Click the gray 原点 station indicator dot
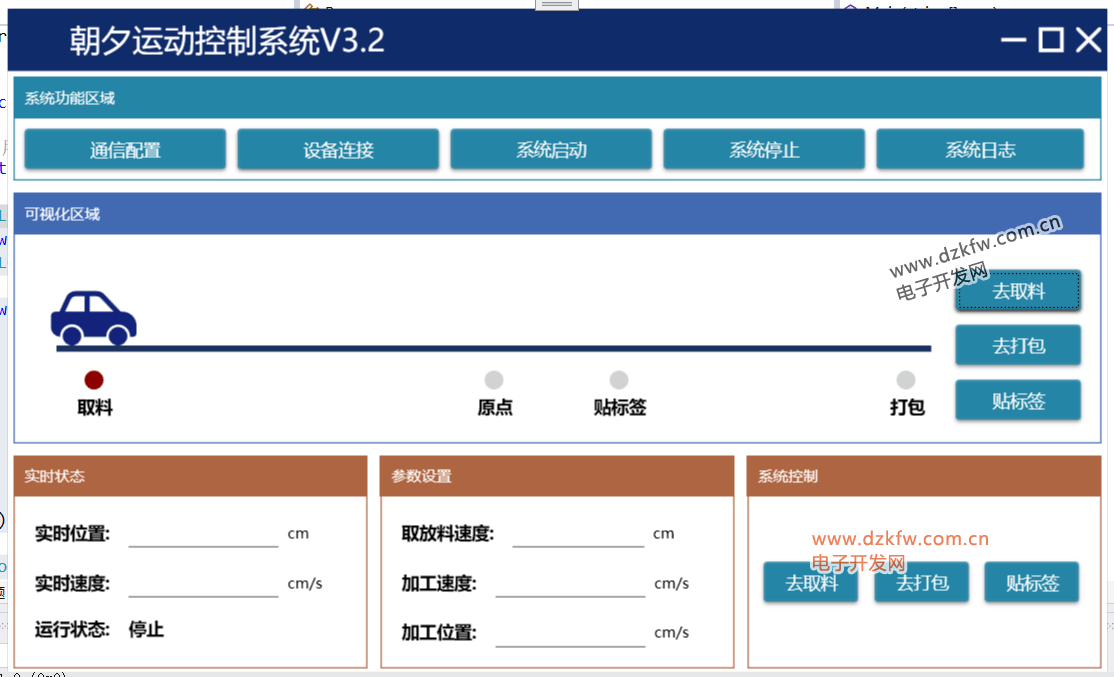Screen dimensions: 1114x677 [494, 380]
